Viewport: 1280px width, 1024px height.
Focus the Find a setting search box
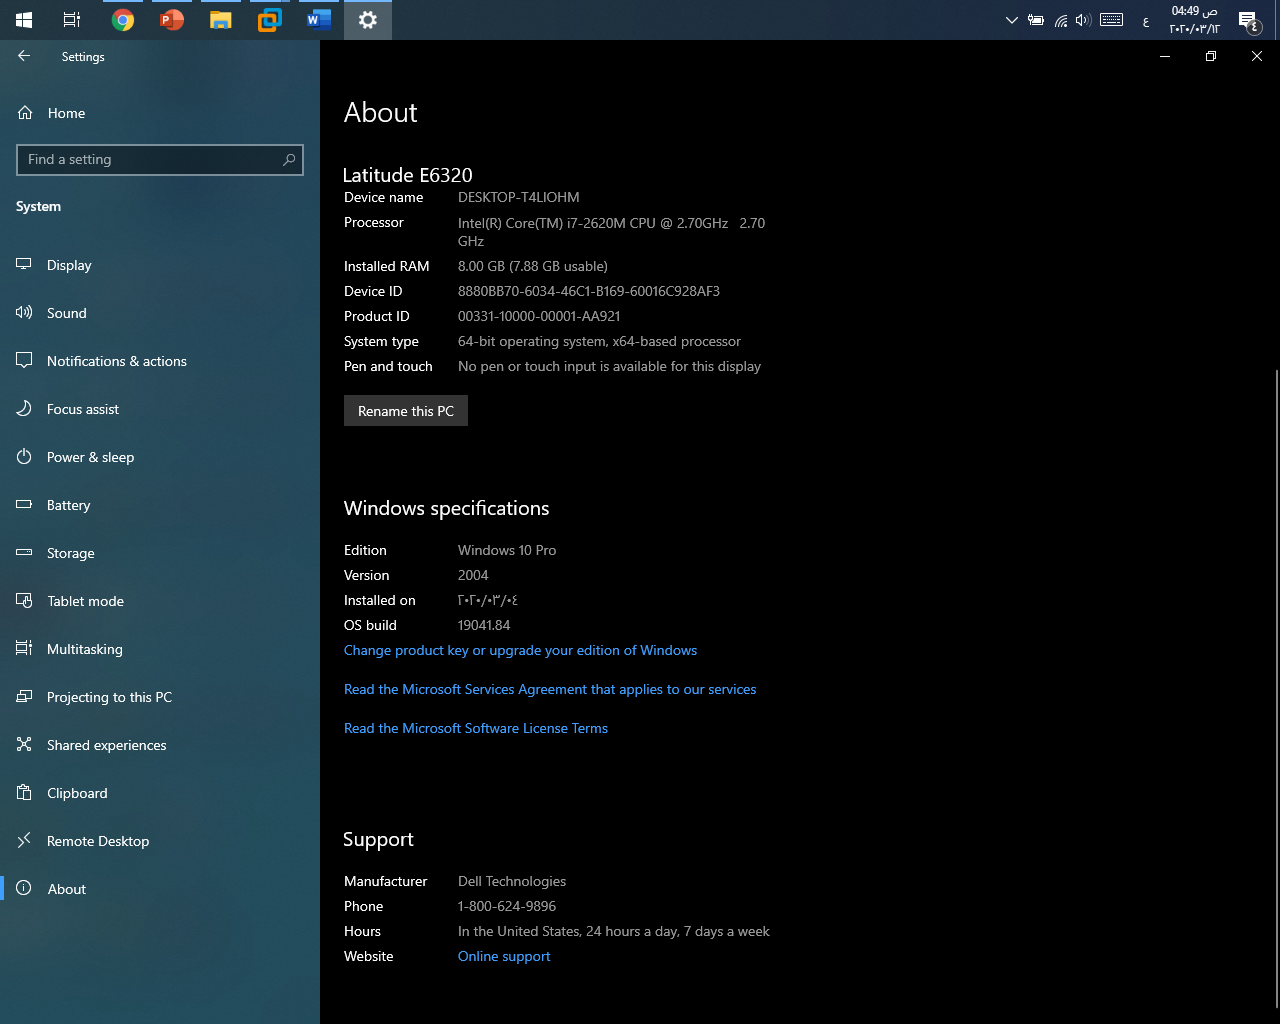click(x=160, y=160)
